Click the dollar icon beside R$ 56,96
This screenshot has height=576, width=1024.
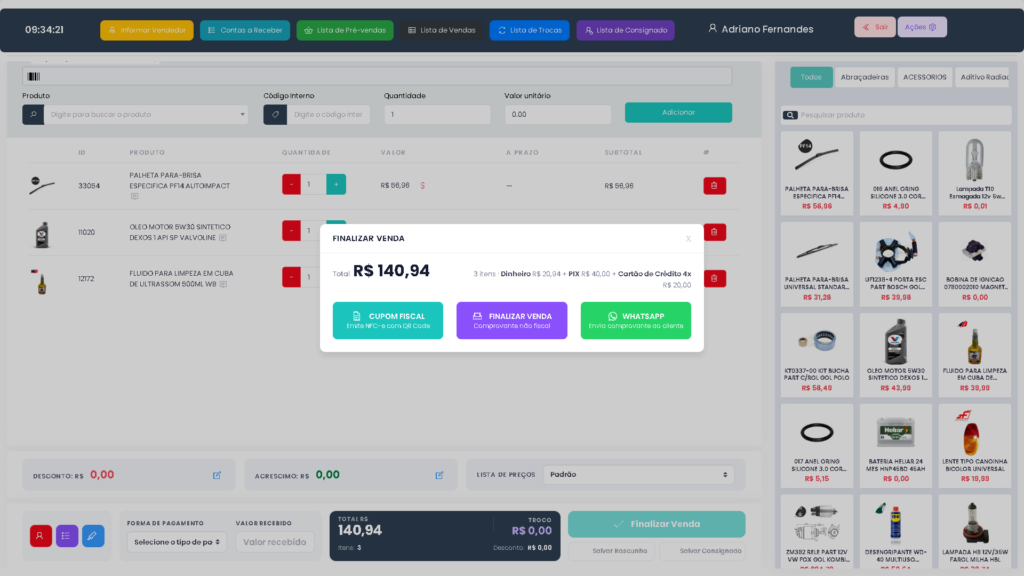423,185
